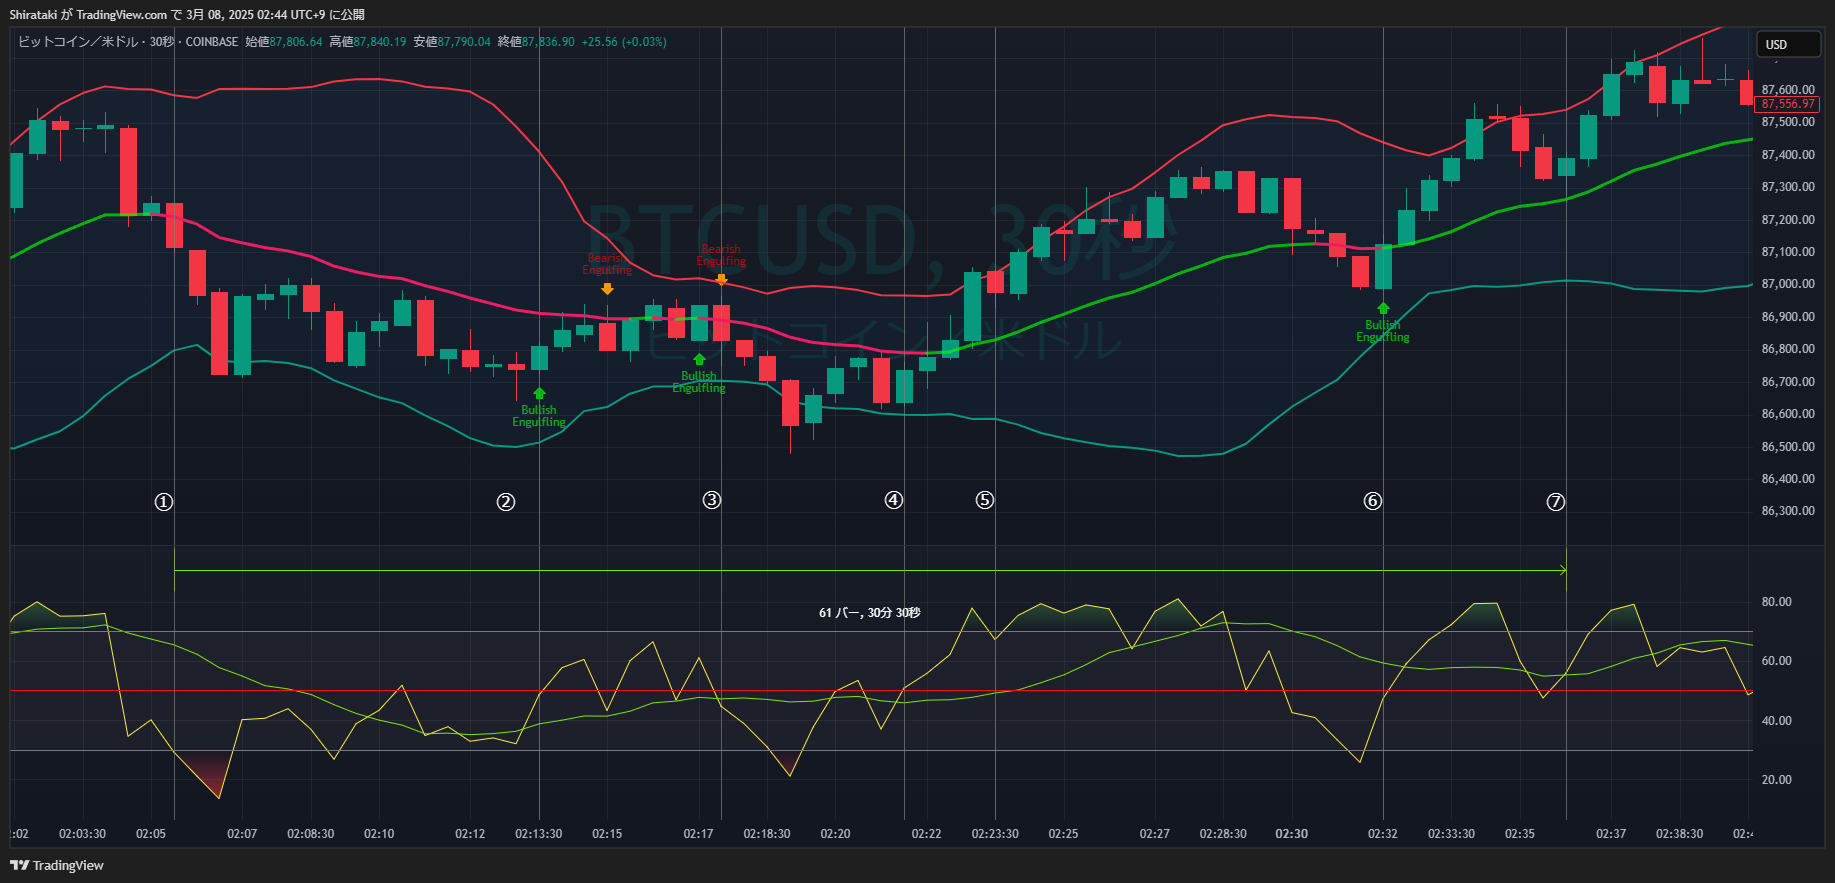This screenshot has height=883, width=1835.
Task: Open the USD currency selector
Action: coord(1789,44)
